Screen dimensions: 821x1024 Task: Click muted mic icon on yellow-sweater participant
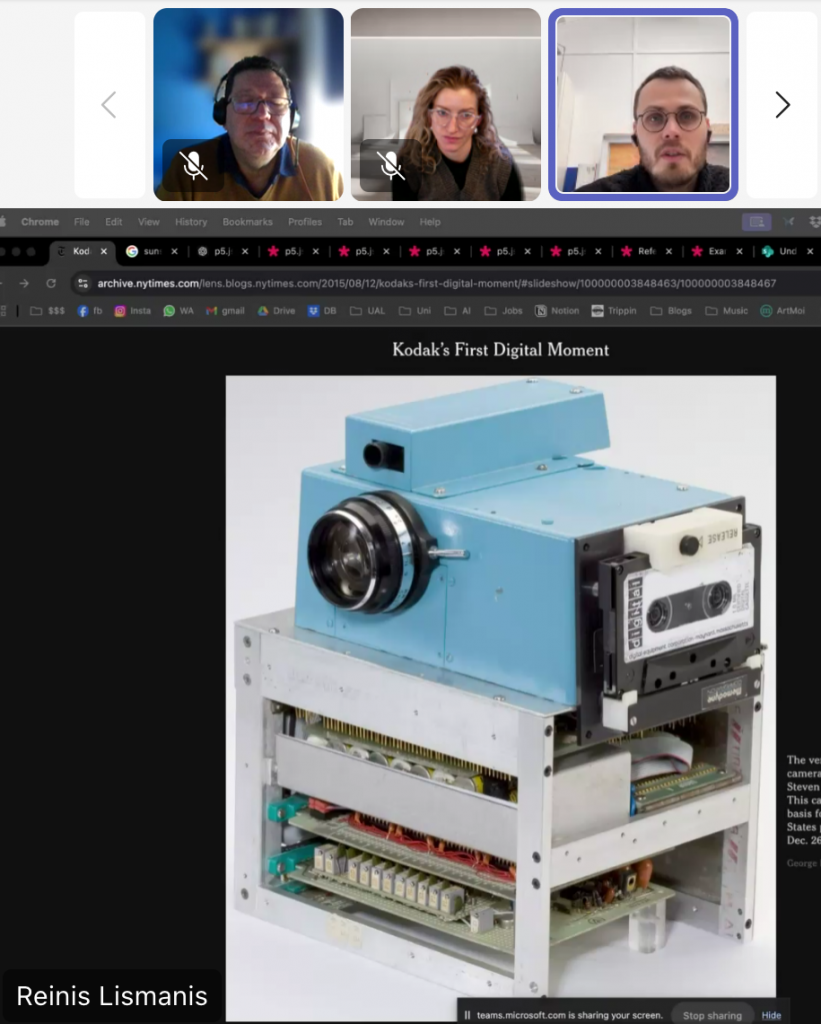pyautogui.click(x=193, y=166)
